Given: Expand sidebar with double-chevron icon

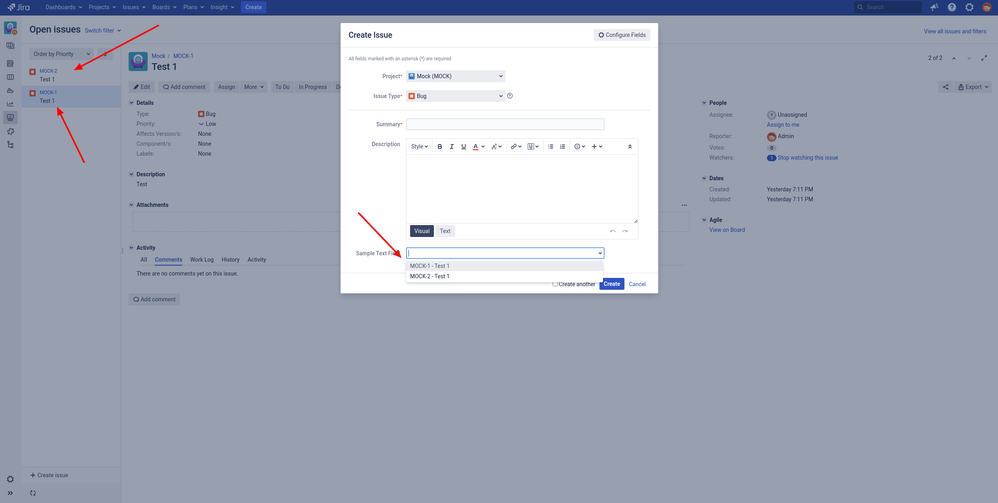Looking at the screenshot, I should pos(10,493).
